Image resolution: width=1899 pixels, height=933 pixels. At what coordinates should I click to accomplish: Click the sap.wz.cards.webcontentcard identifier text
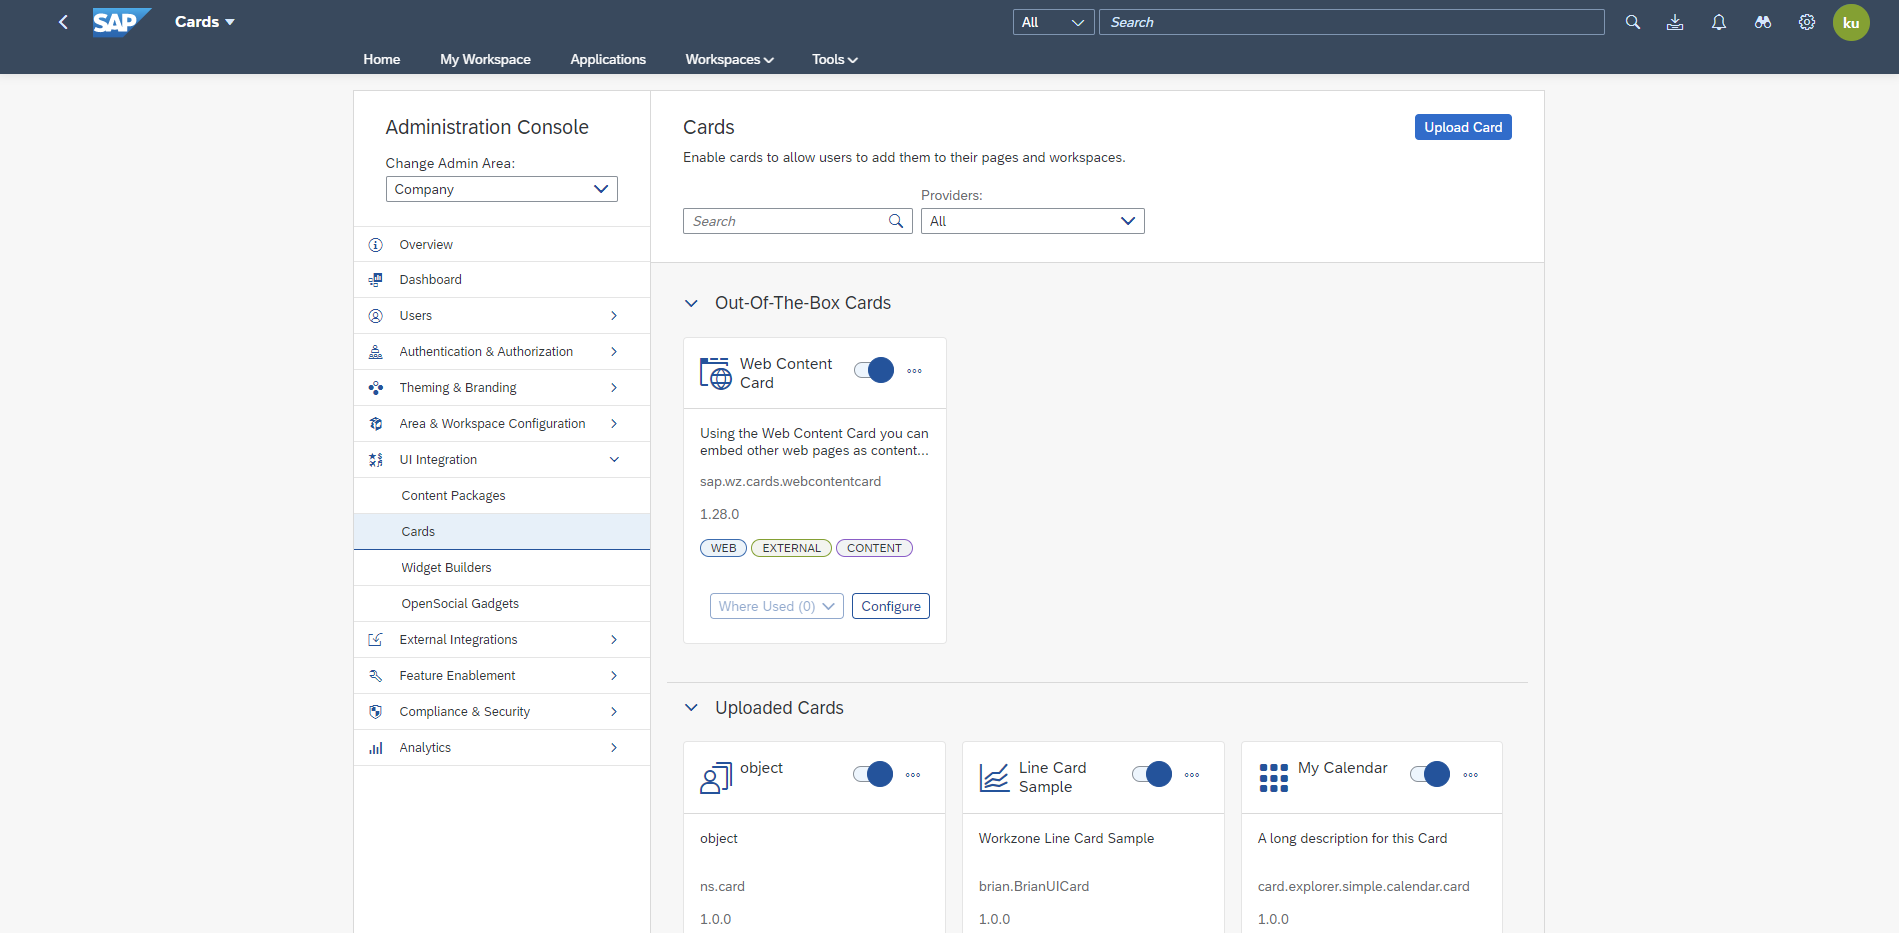tap(790, 482)
